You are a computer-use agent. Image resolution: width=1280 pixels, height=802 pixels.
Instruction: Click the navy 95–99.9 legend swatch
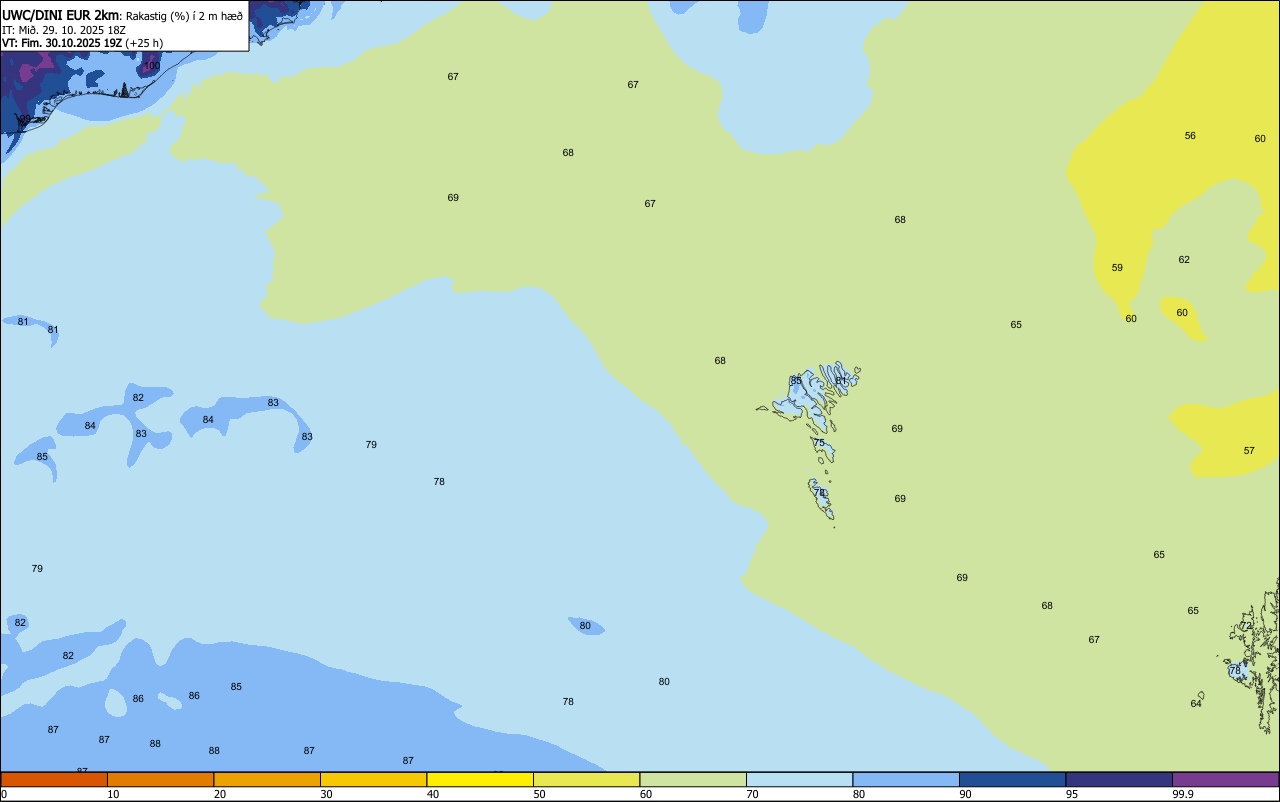coord(1119,779)
